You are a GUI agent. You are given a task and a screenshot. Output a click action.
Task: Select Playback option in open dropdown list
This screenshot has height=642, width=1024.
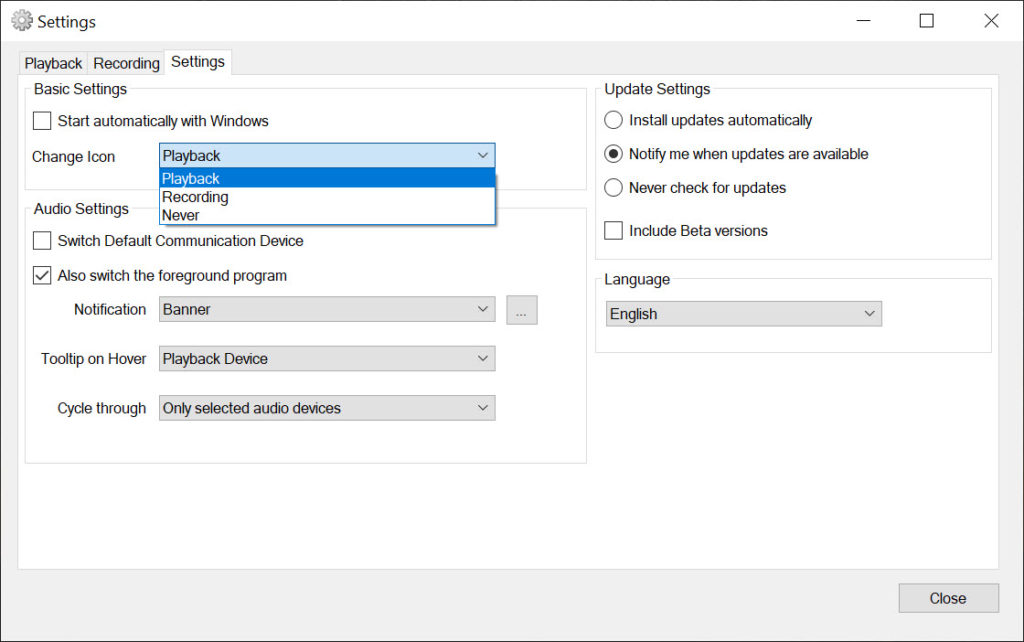(x=191, y=179)
